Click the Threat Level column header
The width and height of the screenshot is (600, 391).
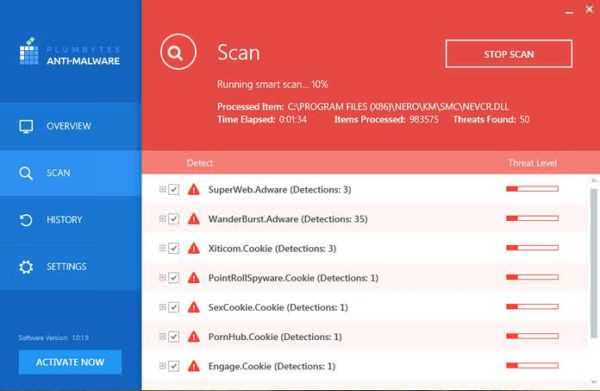[532, 163]
